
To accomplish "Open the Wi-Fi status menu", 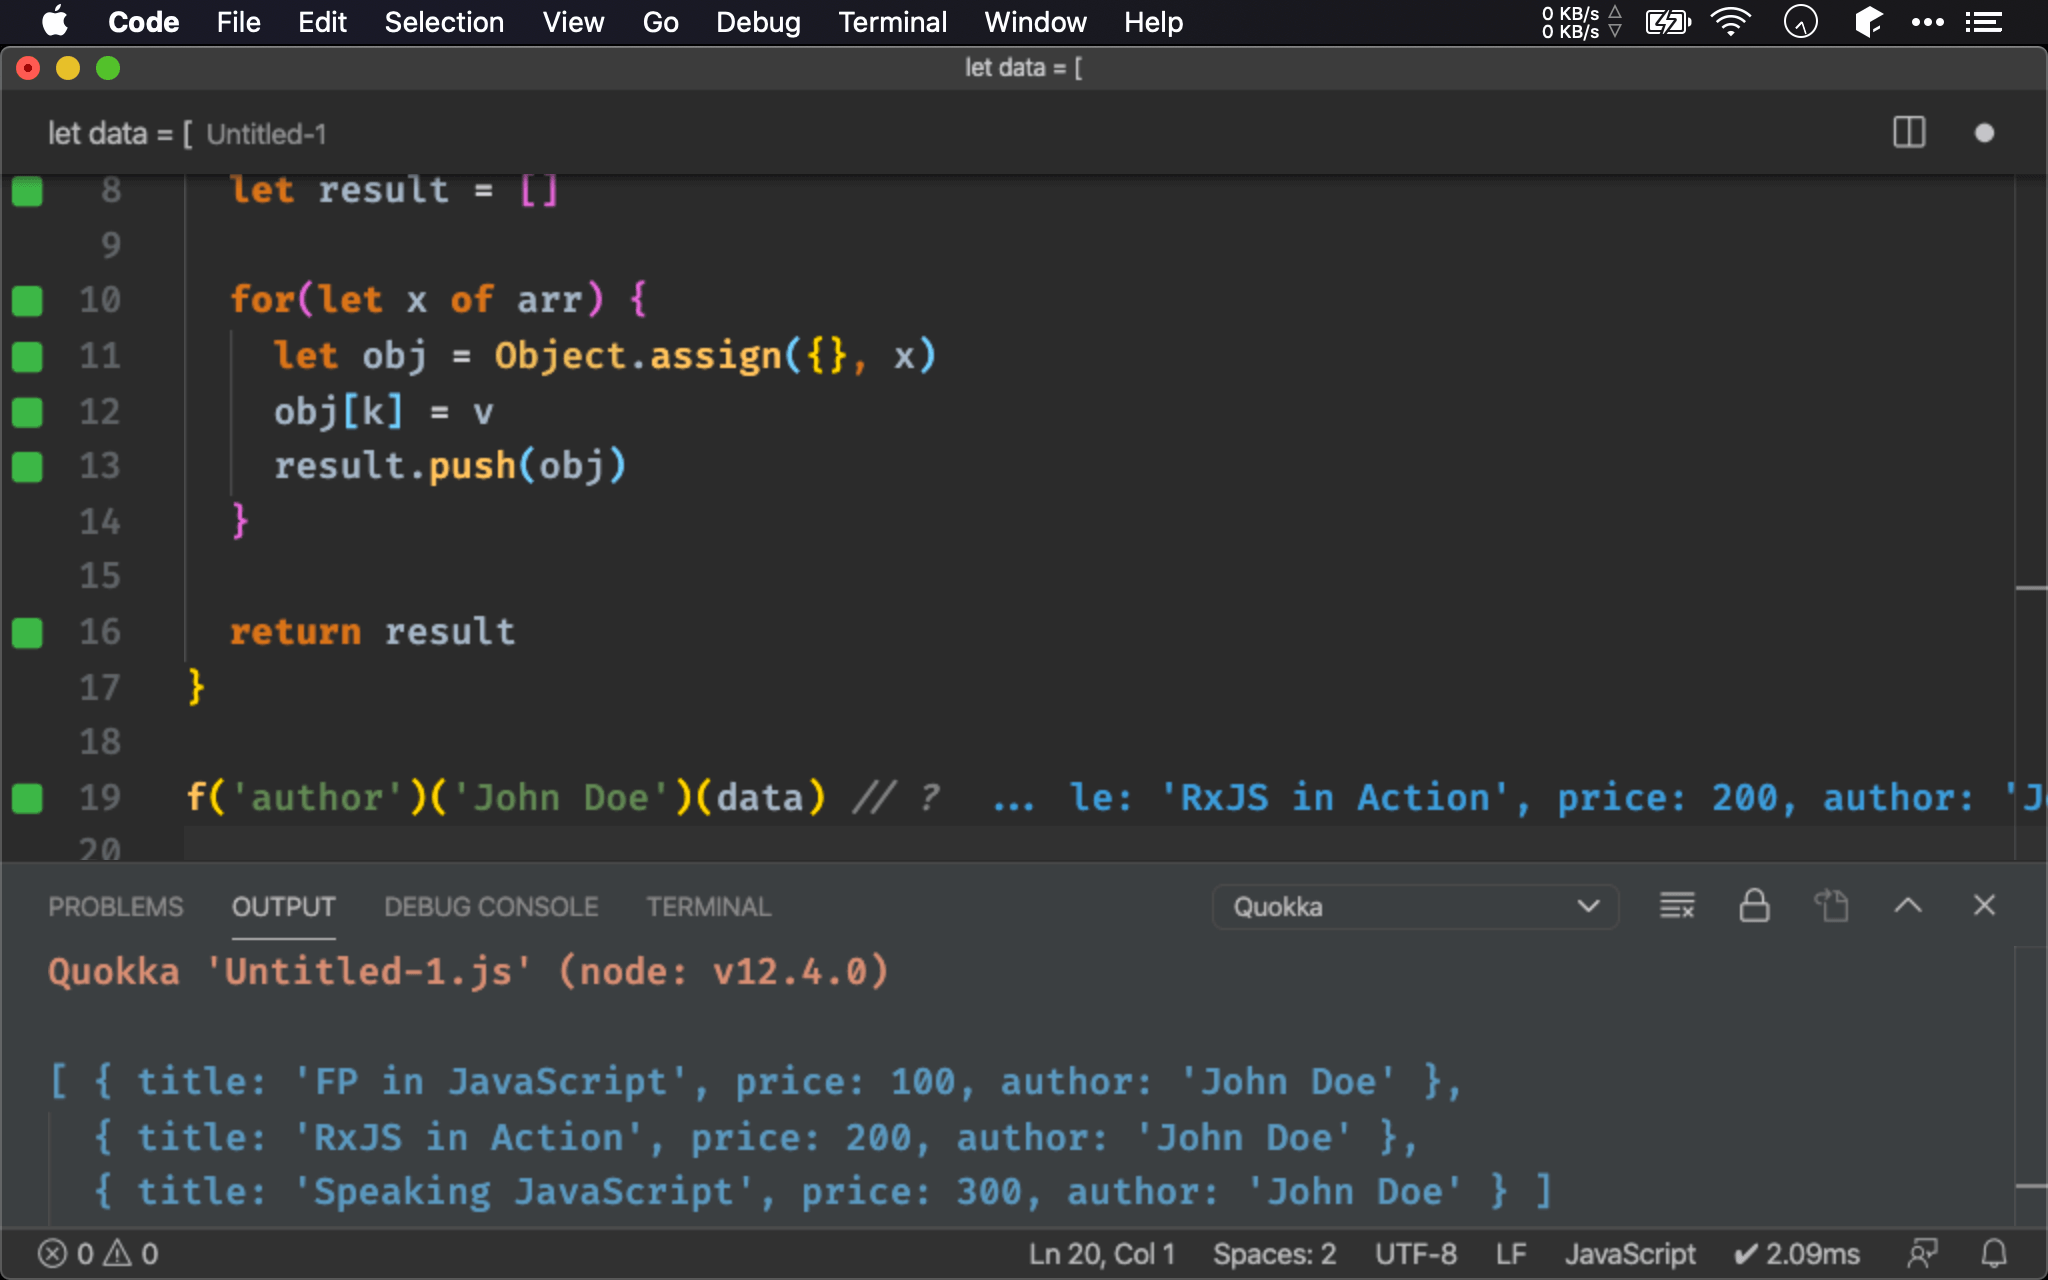I will (x=1731, y=22).
